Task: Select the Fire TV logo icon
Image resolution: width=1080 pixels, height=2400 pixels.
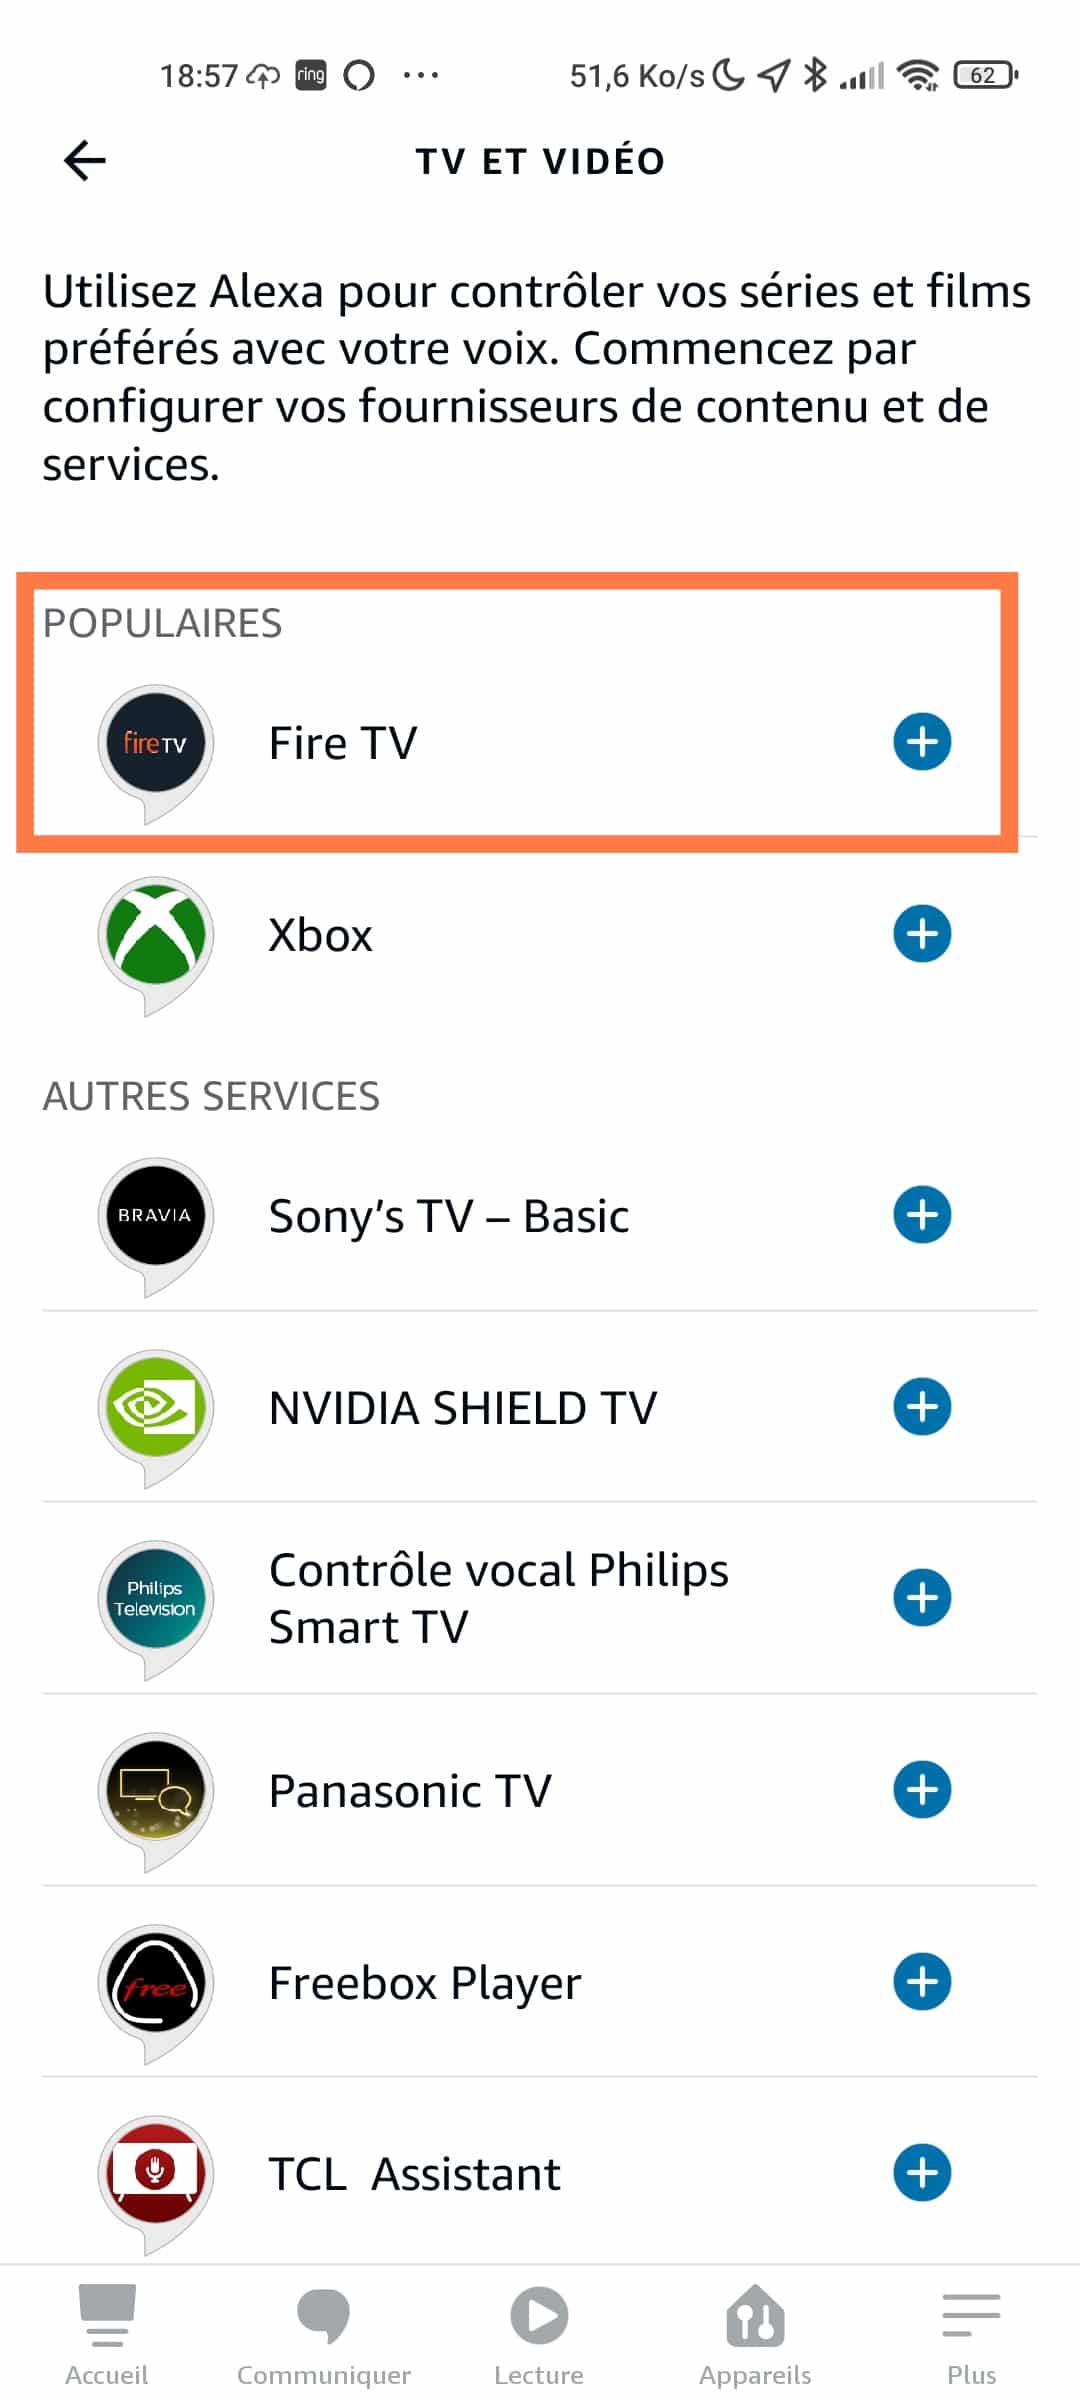Action: tap(155, 744)
